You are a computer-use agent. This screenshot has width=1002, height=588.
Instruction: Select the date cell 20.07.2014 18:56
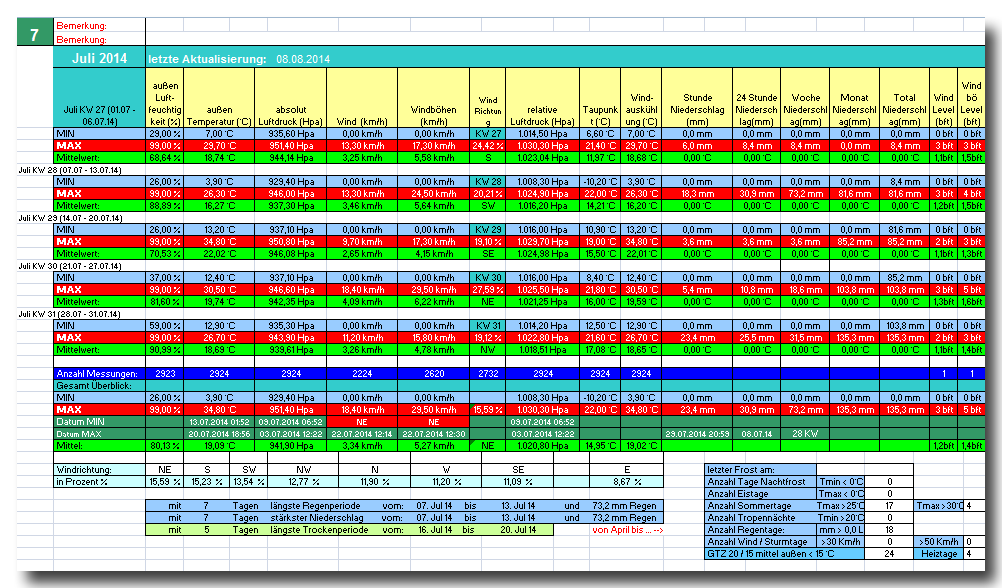point(219,434)
